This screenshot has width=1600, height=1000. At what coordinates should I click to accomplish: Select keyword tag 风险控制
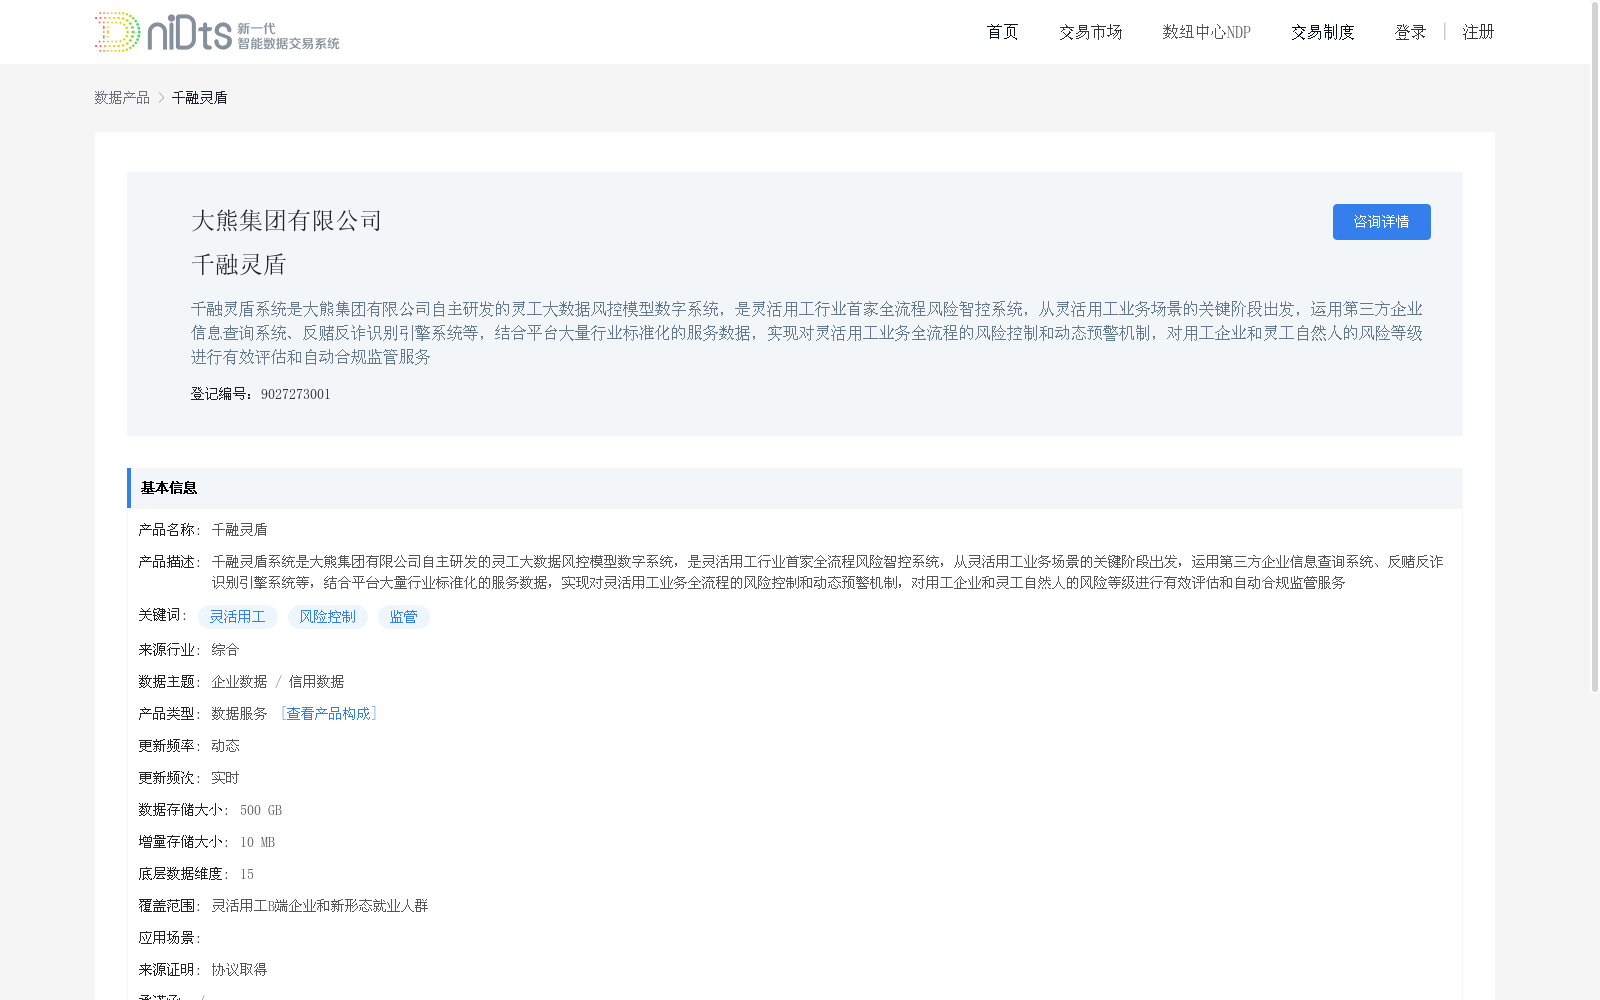(327, 617)
